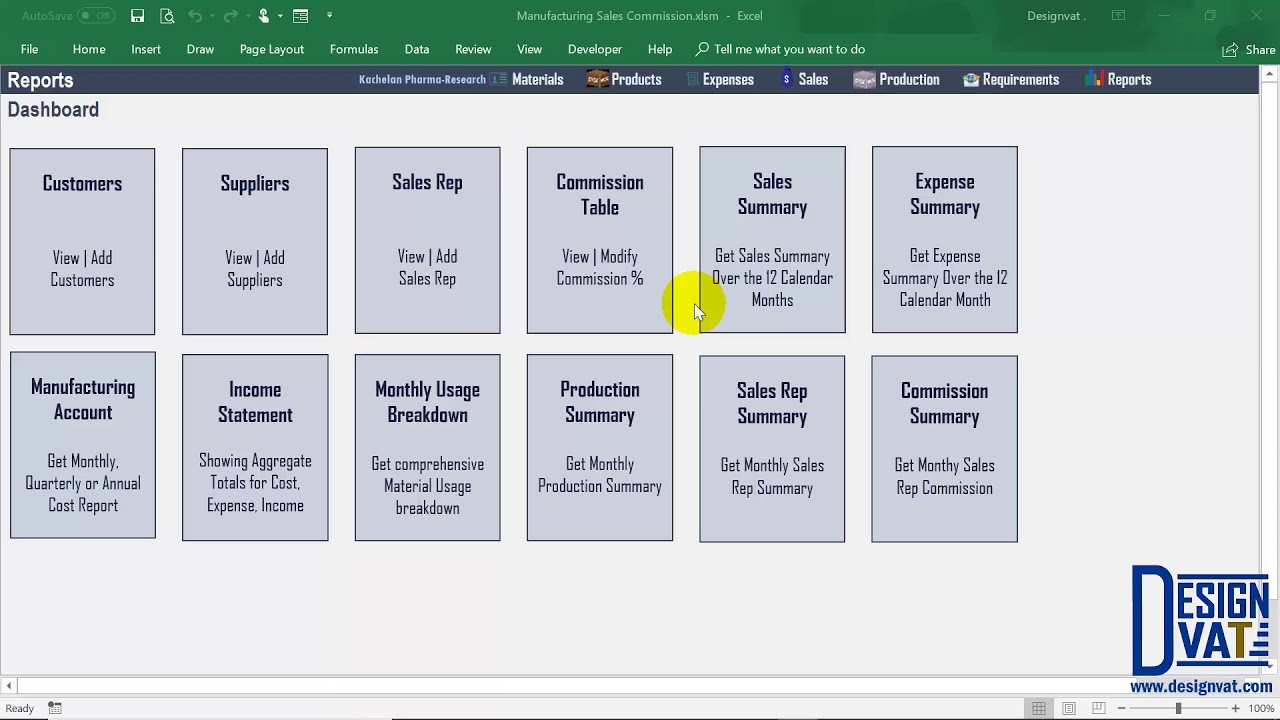Click the Redo arrow icon
This screenshot has height=720, width=1280.
(230, 16)
